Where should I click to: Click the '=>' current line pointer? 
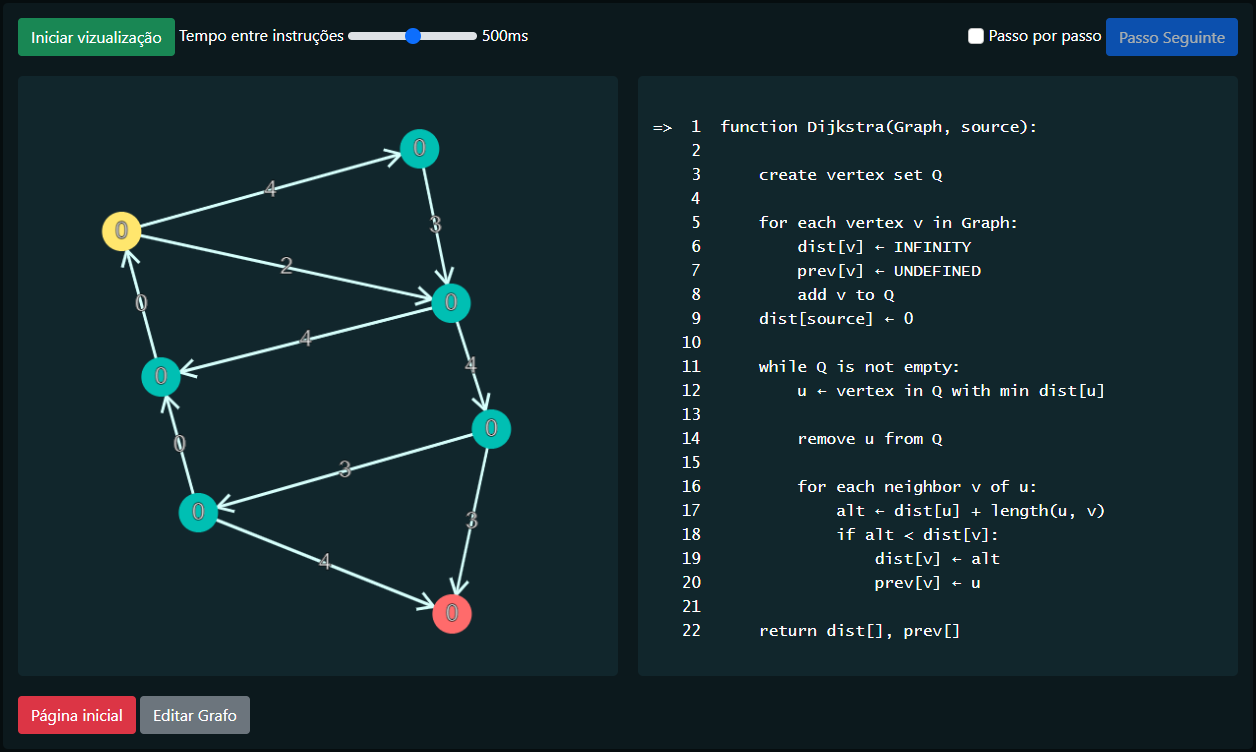click(662, 127)
